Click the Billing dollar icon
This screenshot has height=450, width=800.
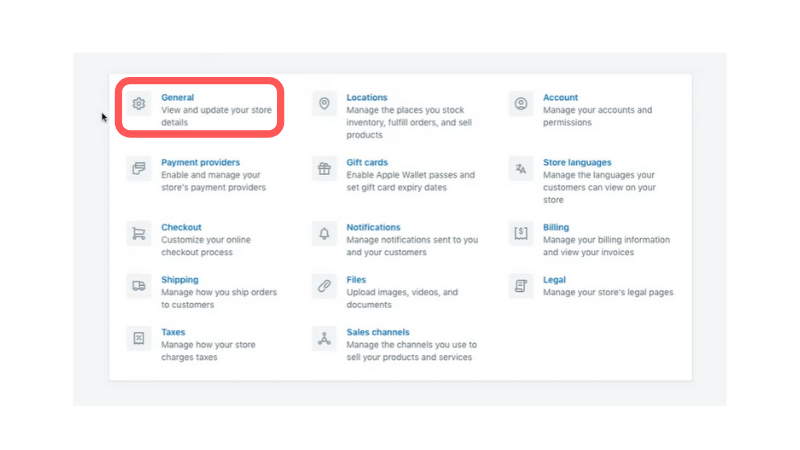click(520, 233)
